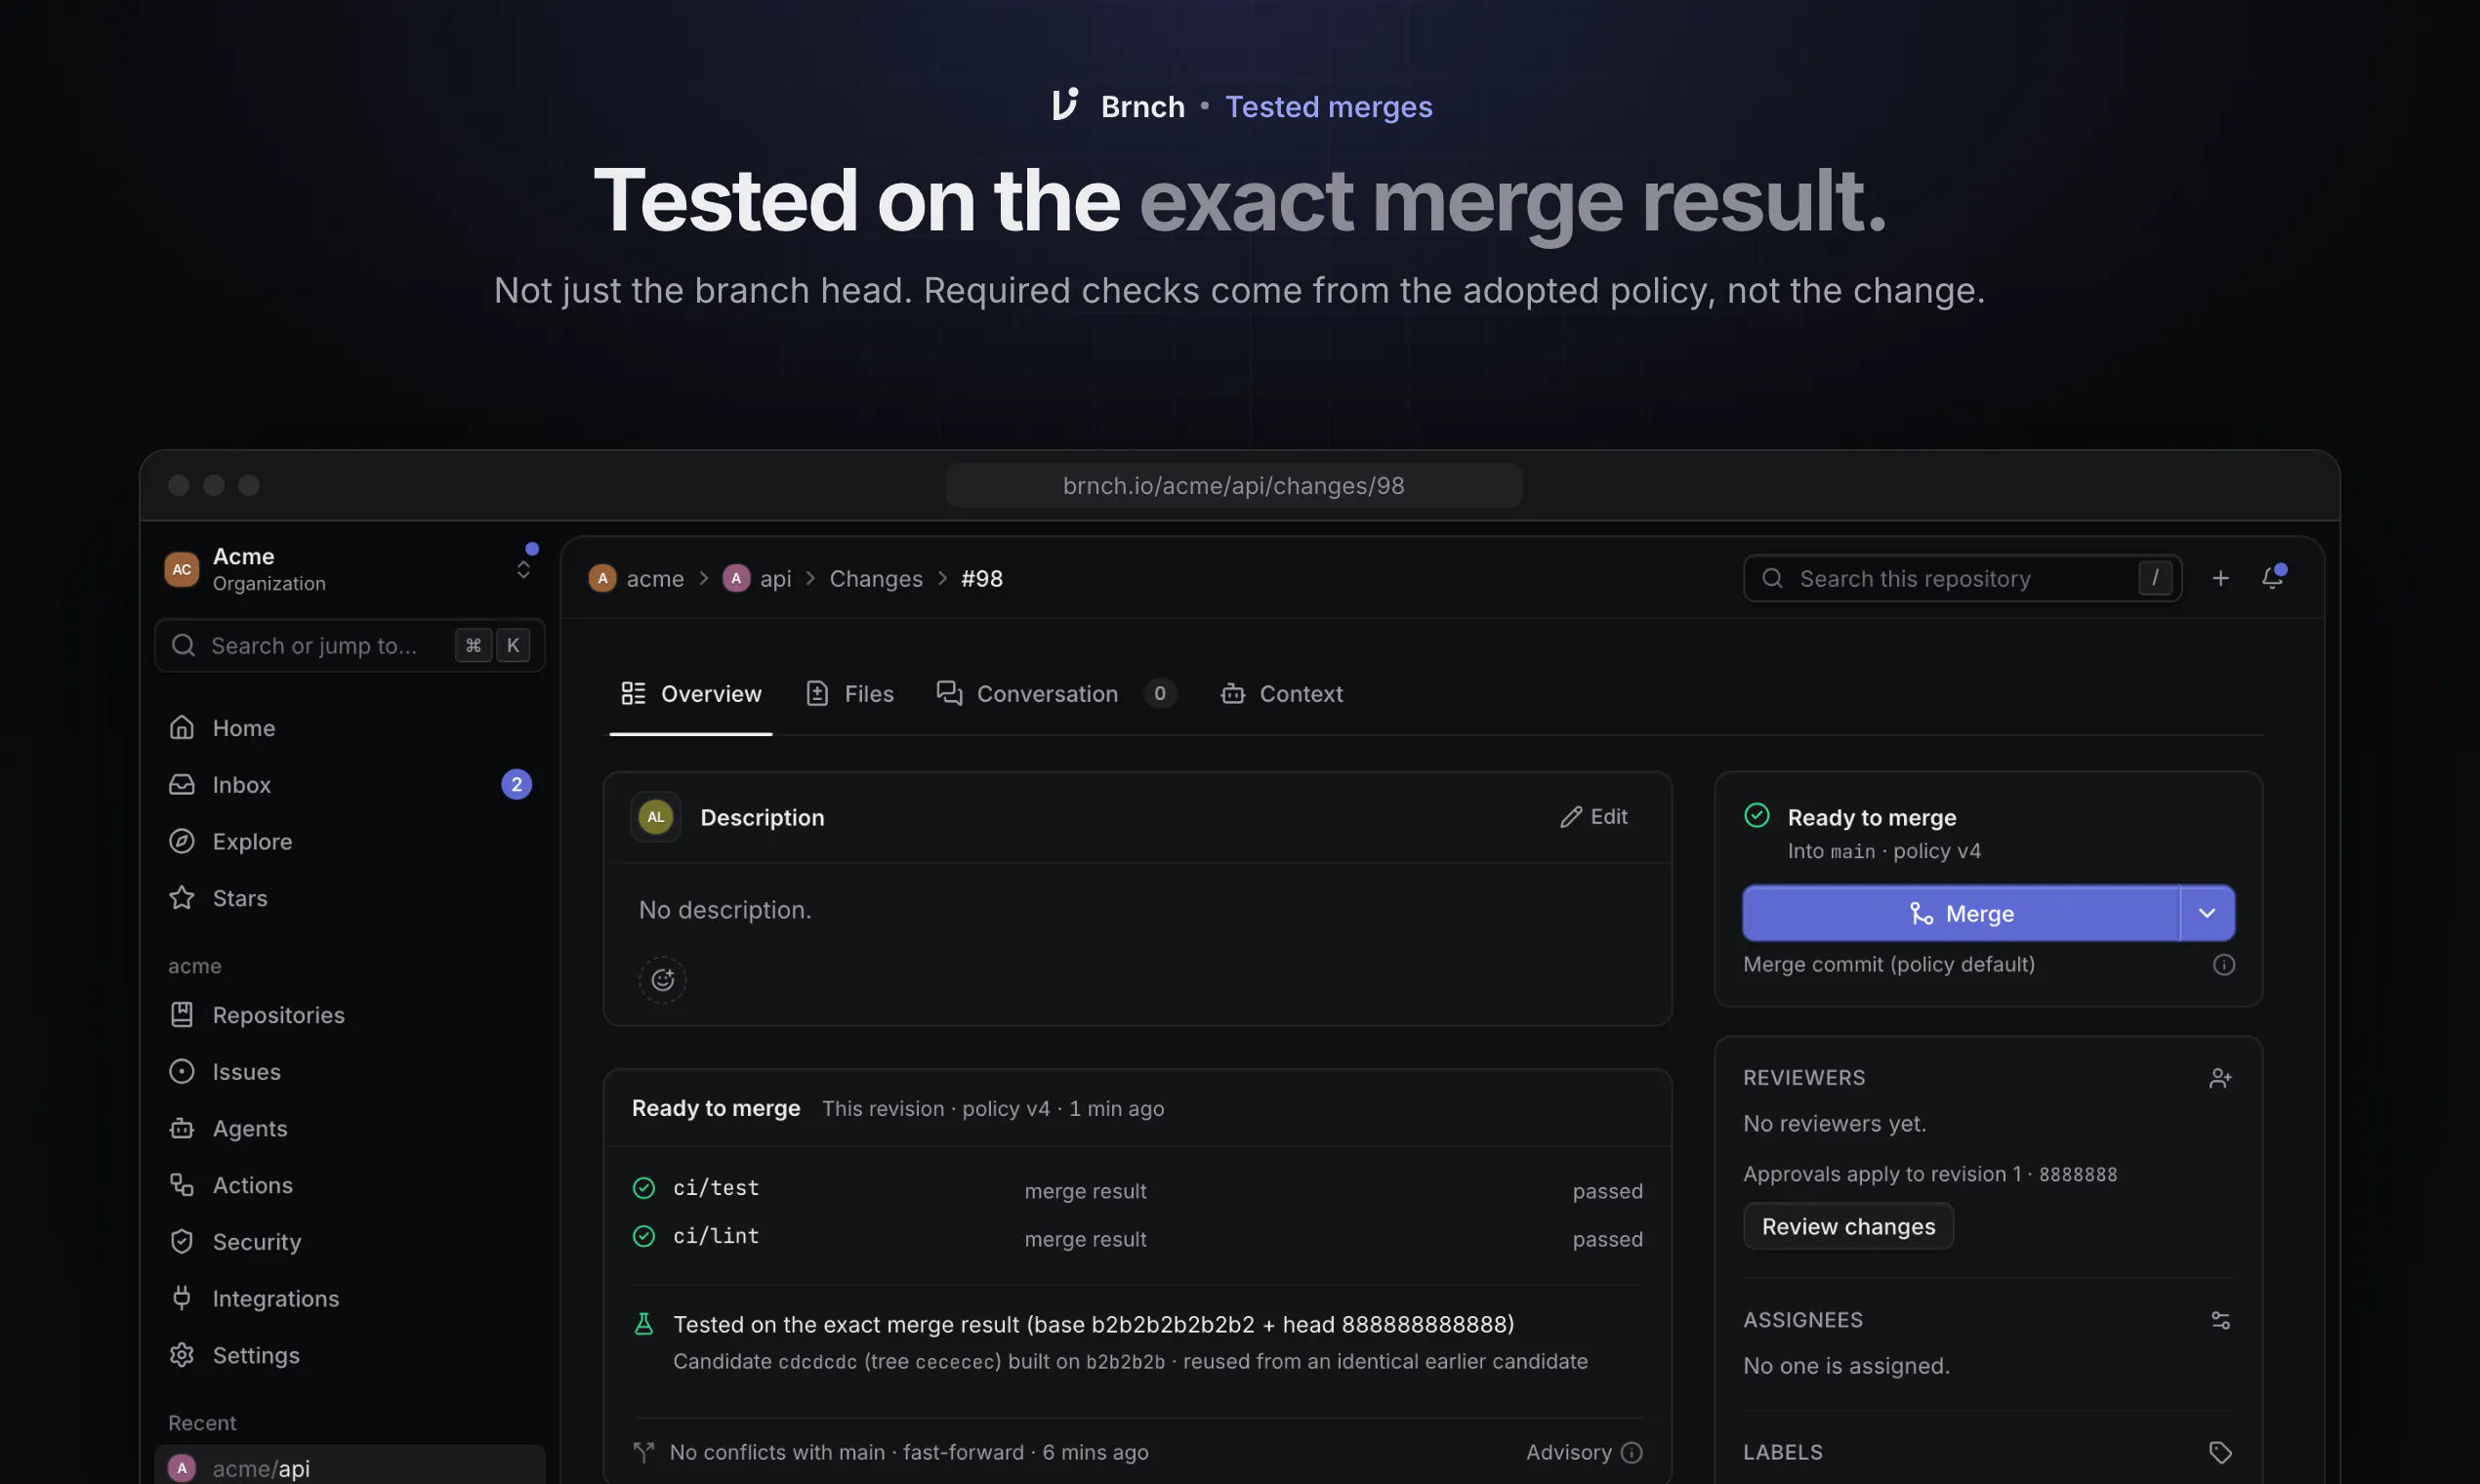2480x1484 pixels.
Task: Show merge commit policy info icon
Action: pos(2223,965)
